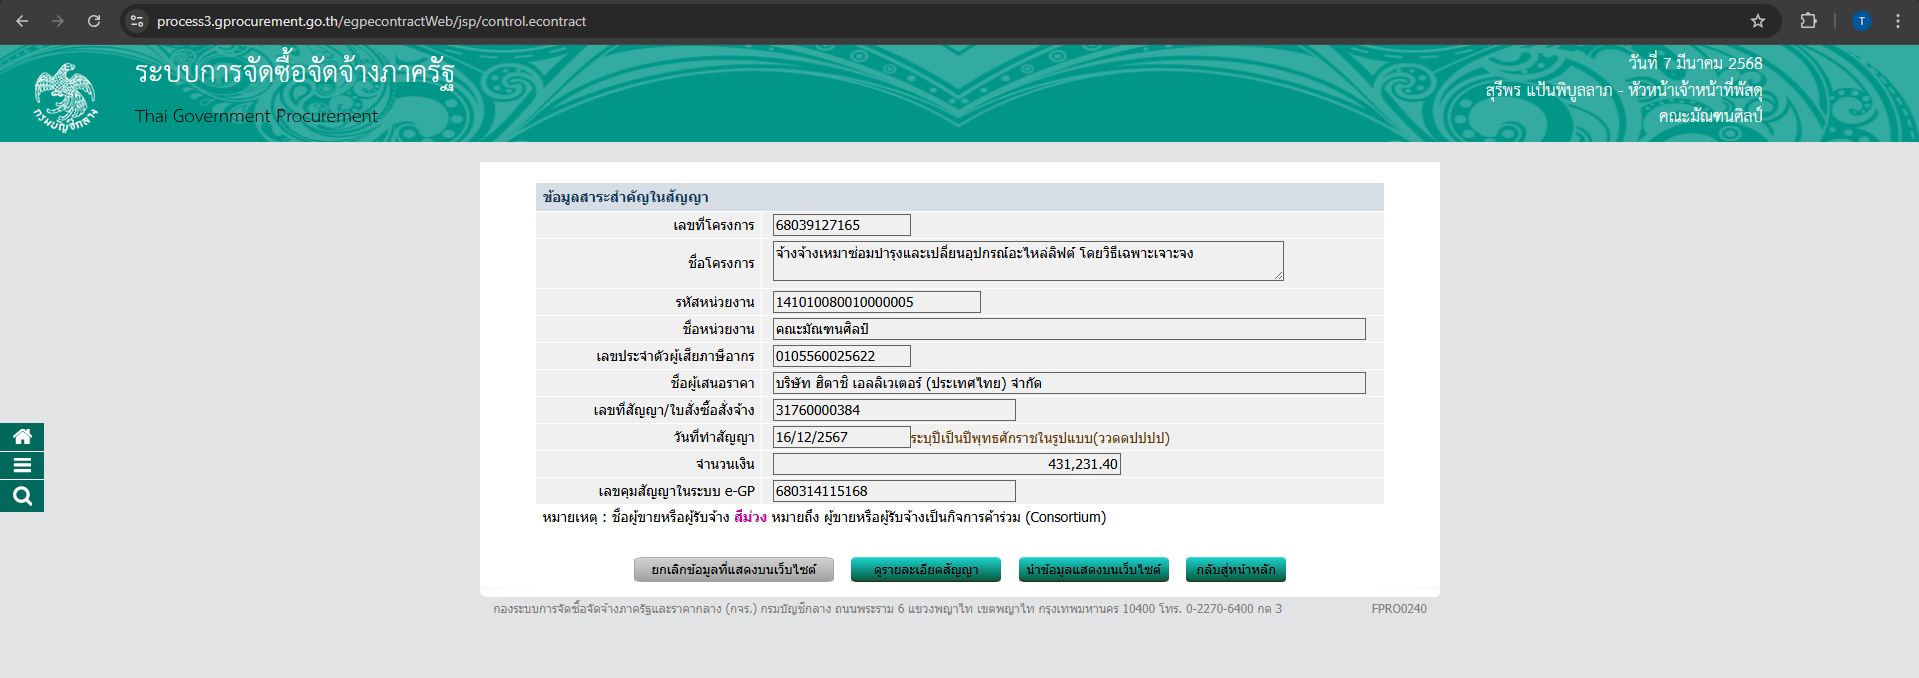
Task: Click the contract date field 16/12/2567
Action: point(842,437)
